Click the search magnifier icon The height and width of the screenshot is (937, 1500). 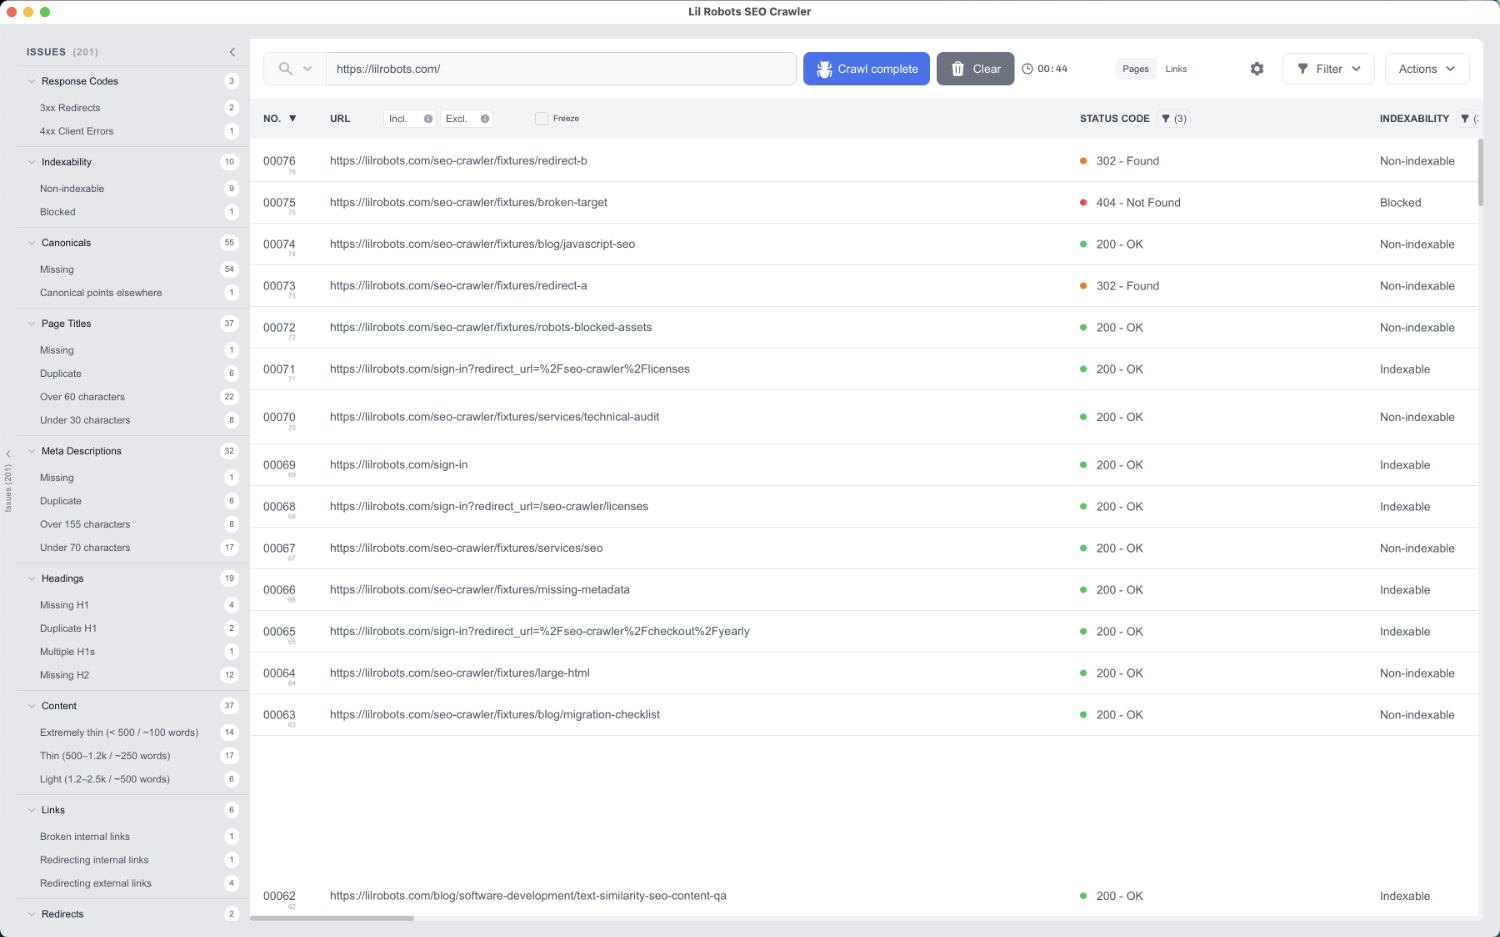click(x=285, y=69)
